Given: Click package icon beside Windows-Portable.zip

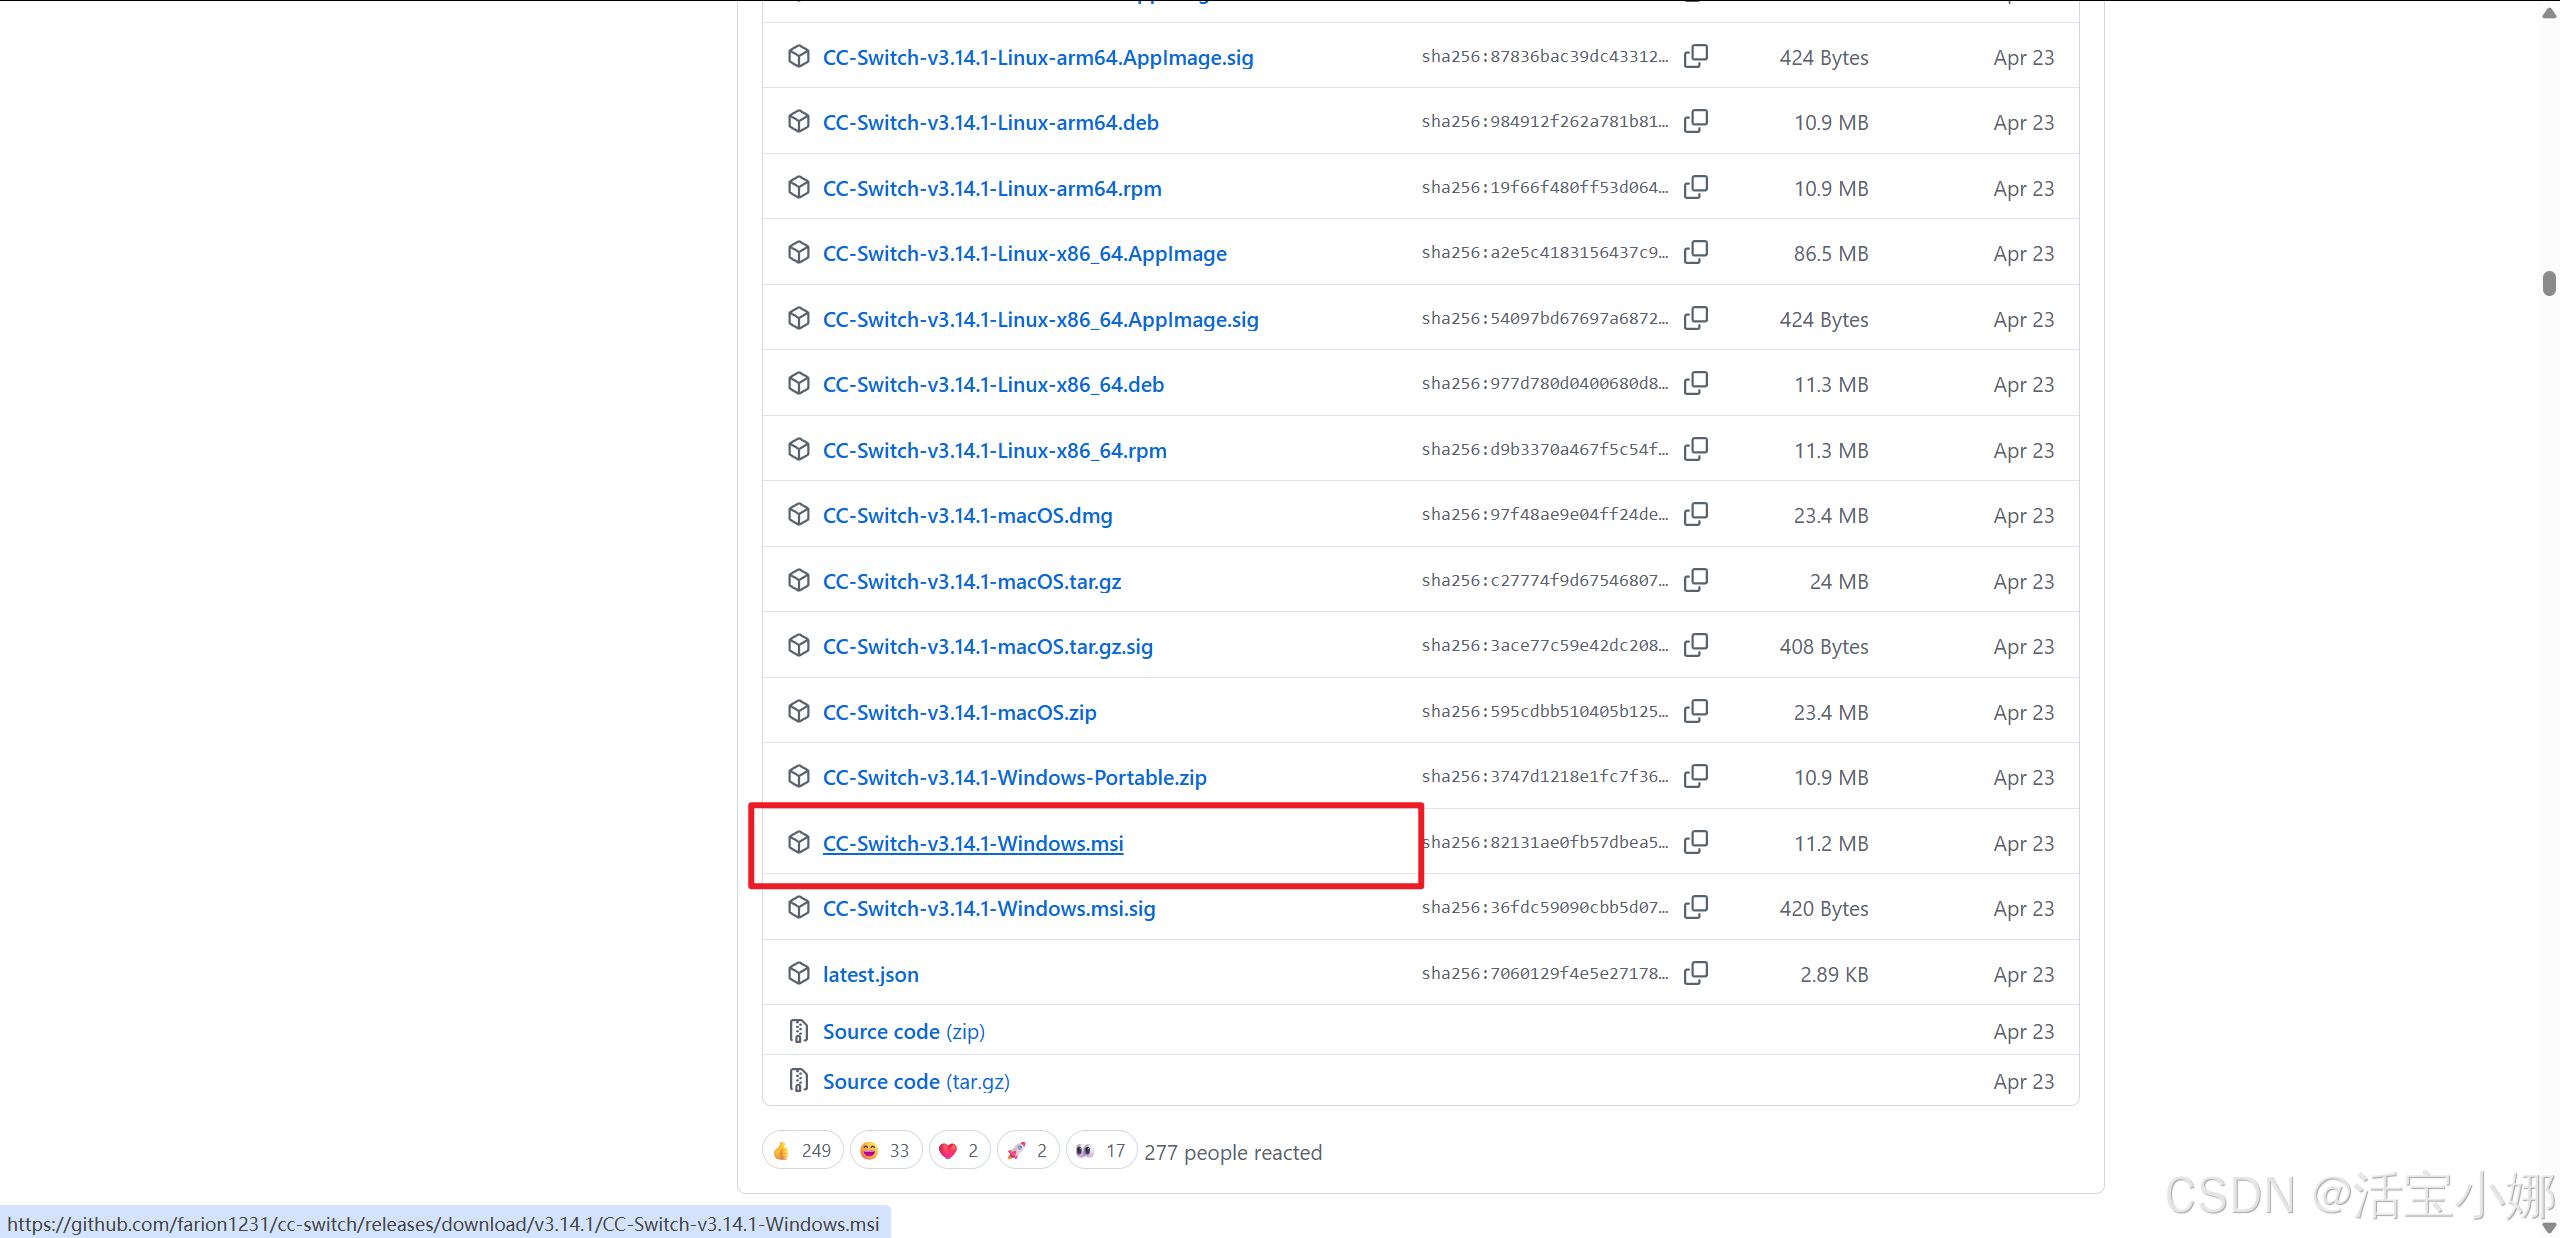Looking at the screenshot, I should tap(798, 777).
